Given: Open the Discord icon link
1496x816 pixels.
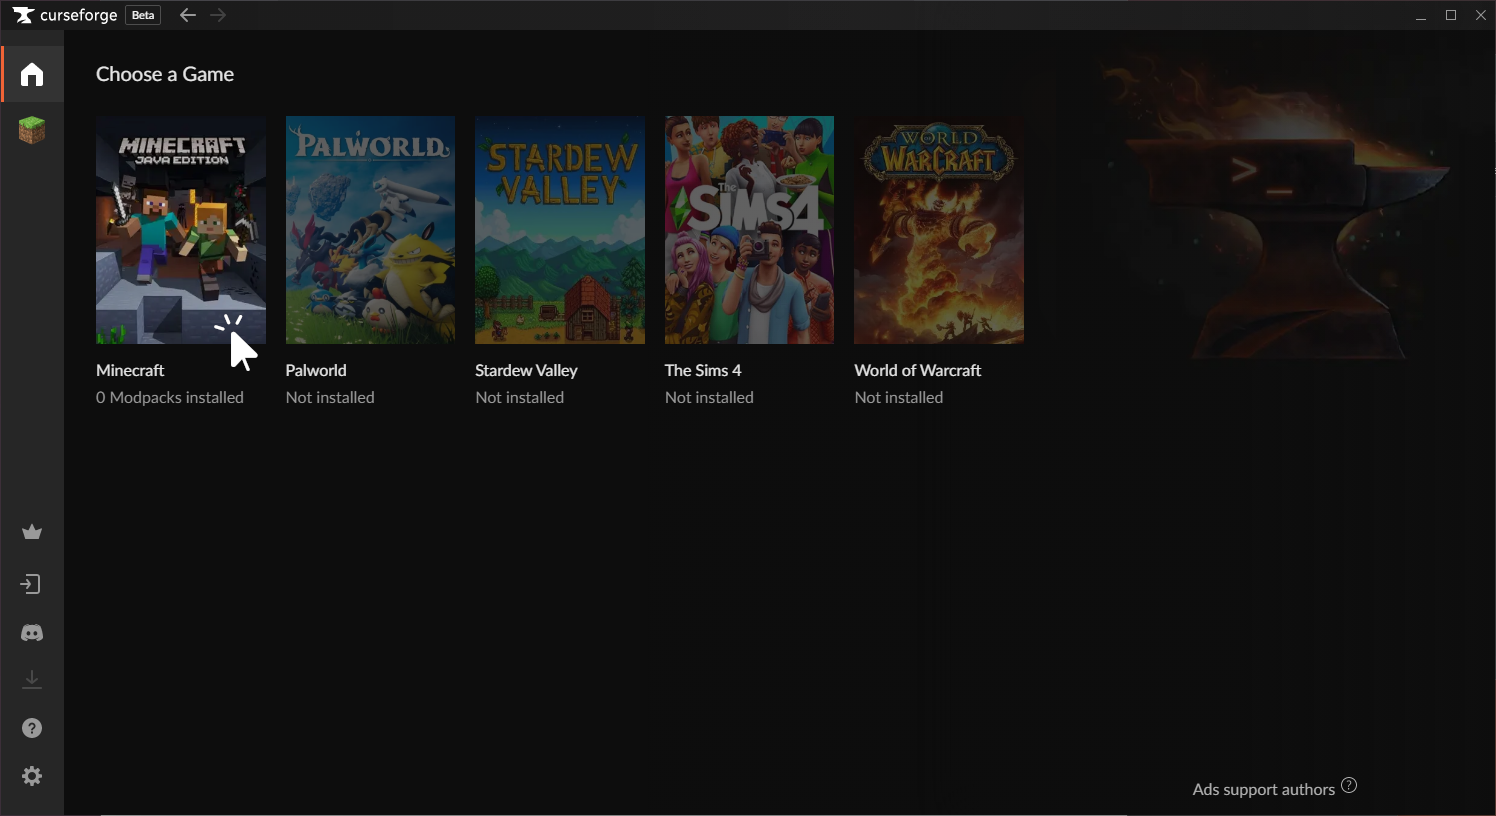Looking at the screenshot, I should pos(32,633).
